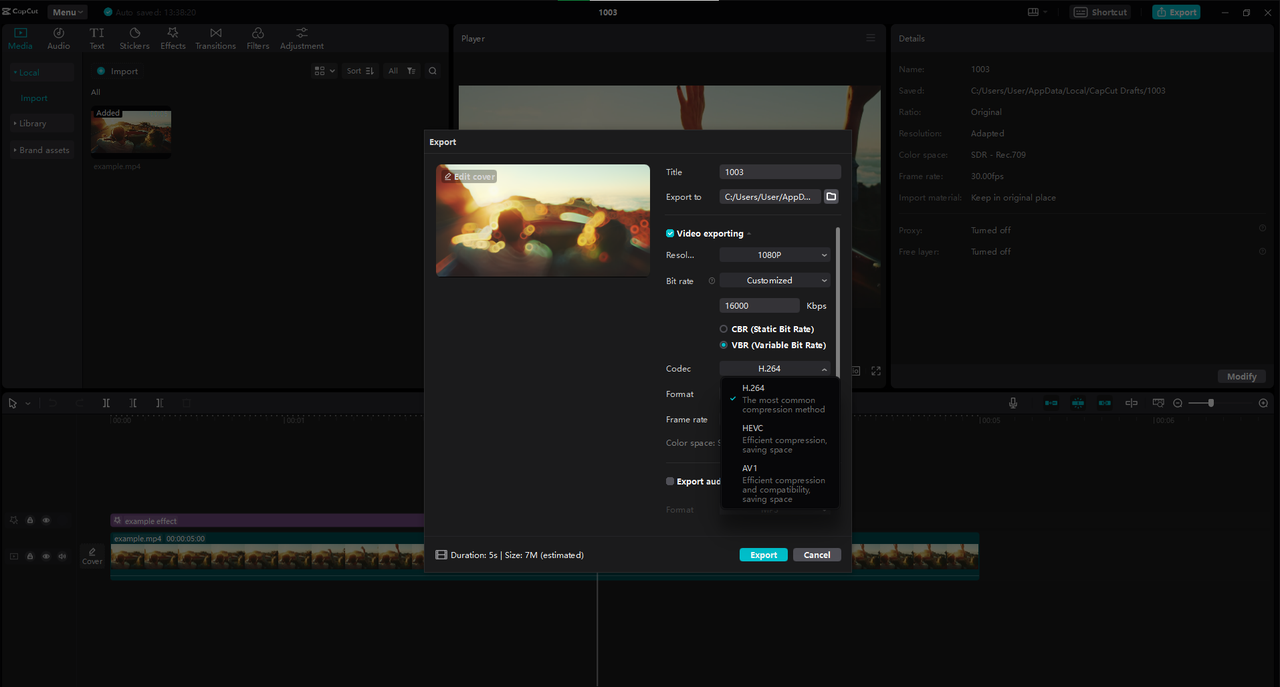
Task: Click the Export to path field
Action: (x=770, y=197)
